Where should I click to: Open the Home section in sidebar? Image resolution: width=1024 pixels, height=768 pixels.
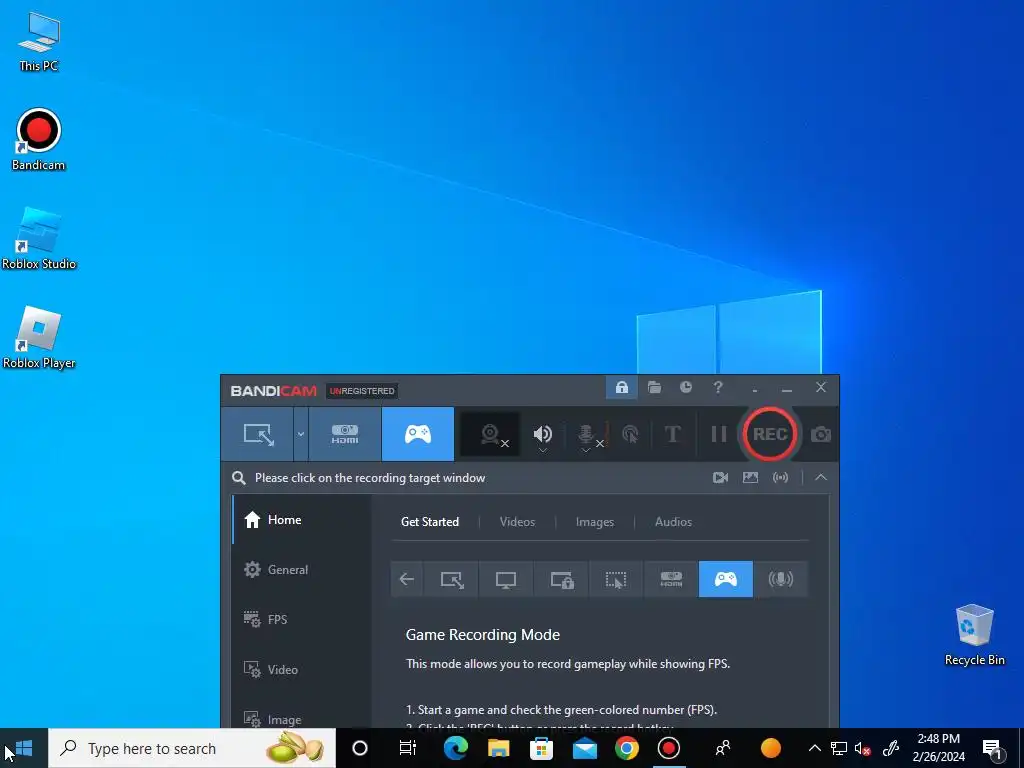point(302,520)
